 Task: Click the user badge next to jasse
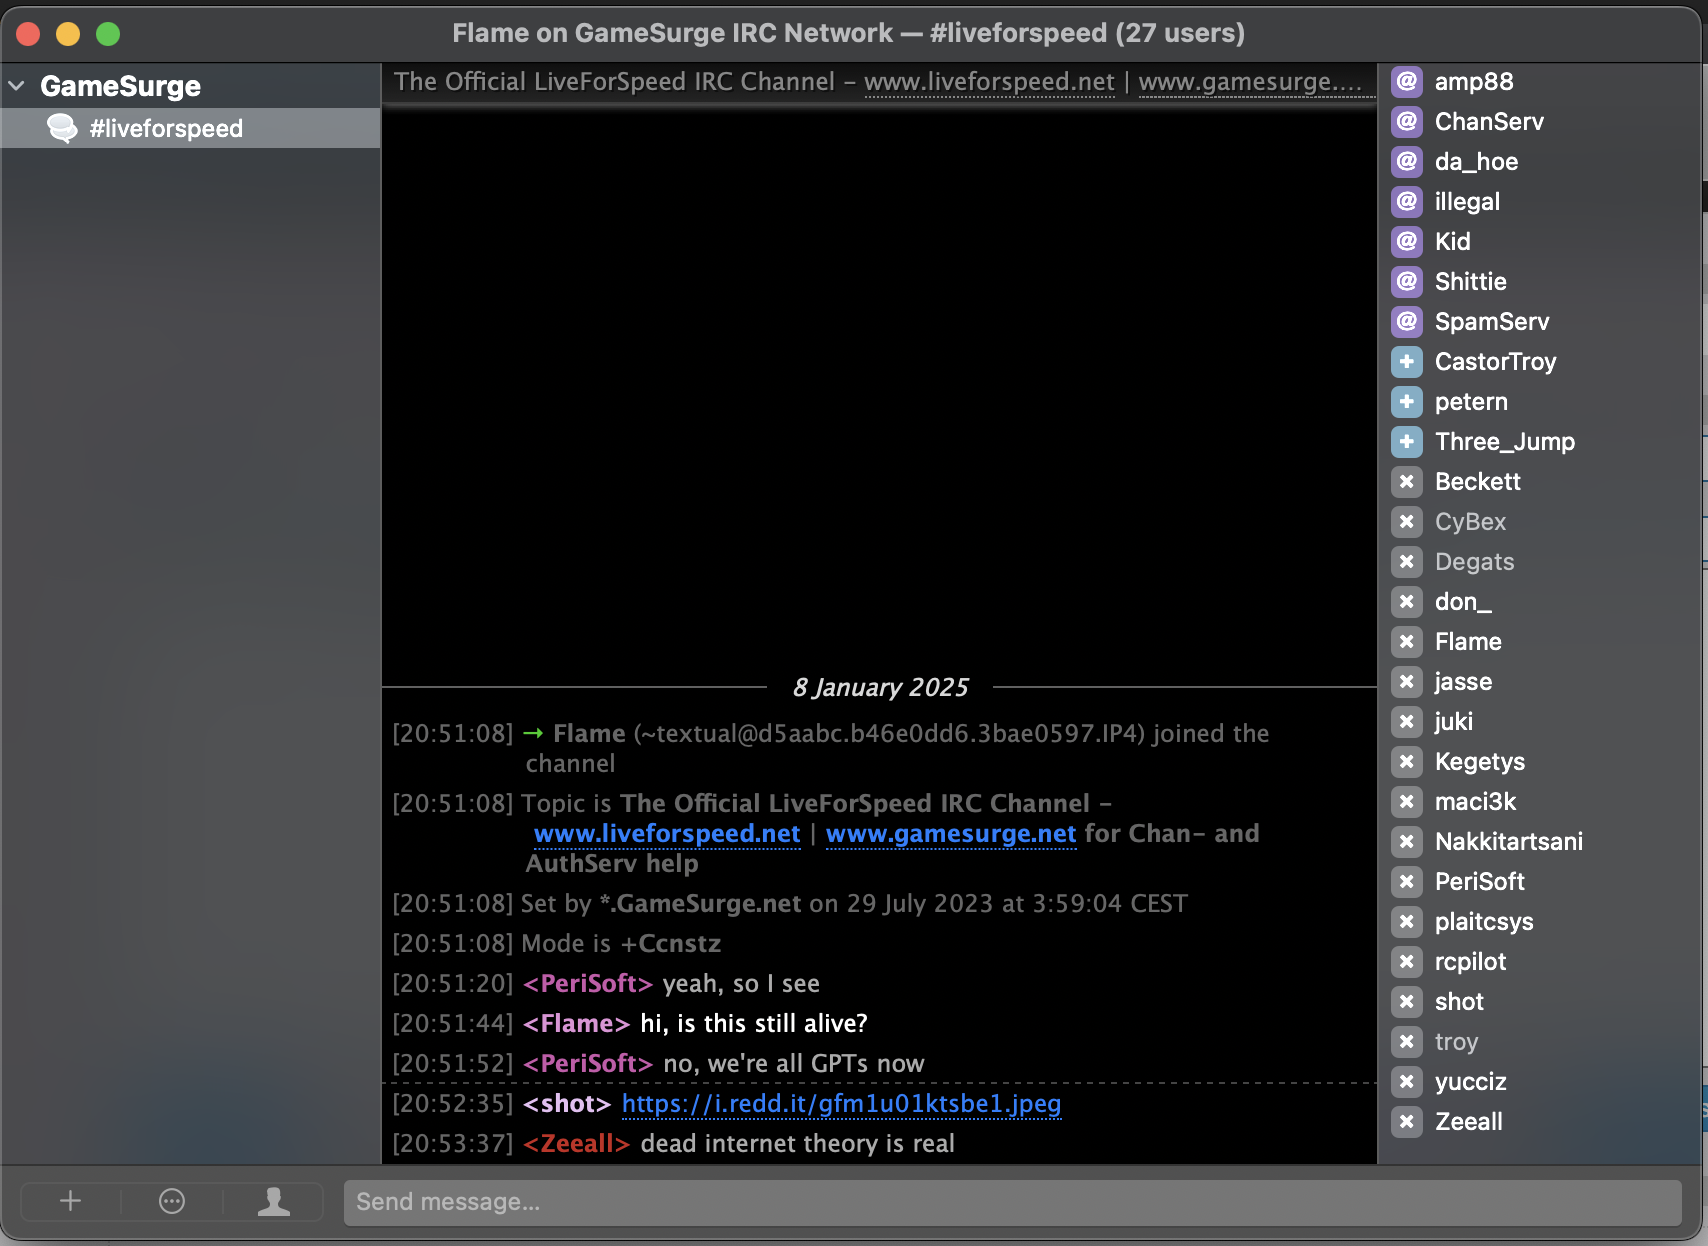coord(1407,681)
